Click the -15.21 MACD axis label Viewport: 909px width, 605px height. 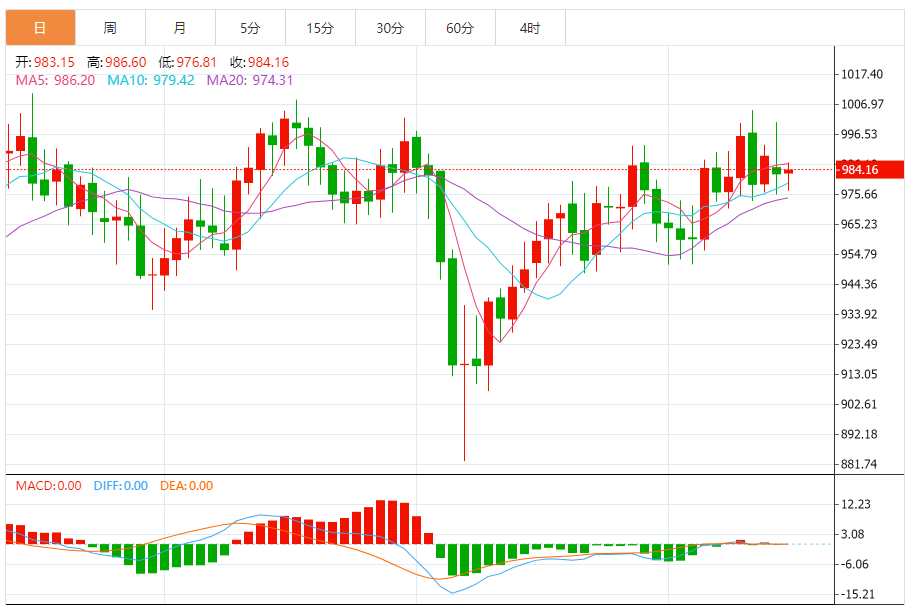tap(857, 595)
